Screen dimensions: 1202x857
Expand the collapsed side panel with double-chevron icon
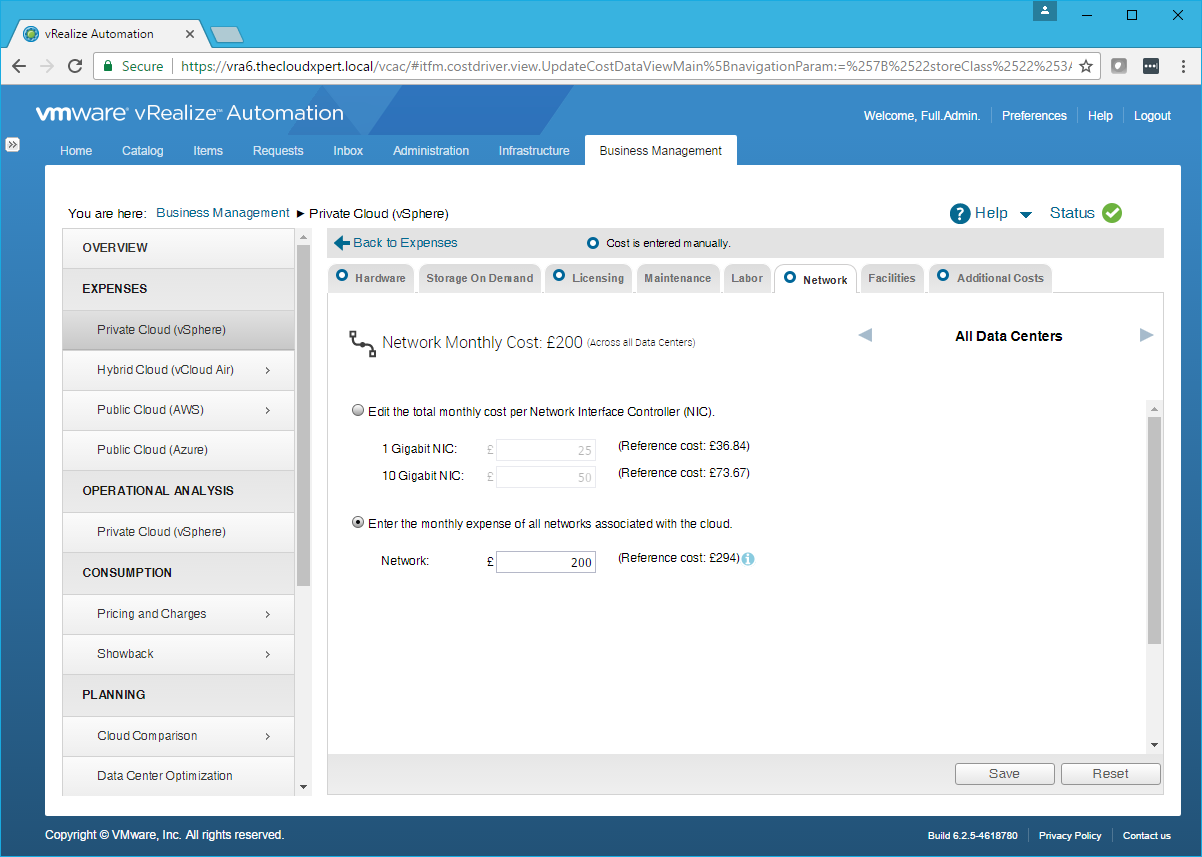pyautogui.click(x=13, y=144)
